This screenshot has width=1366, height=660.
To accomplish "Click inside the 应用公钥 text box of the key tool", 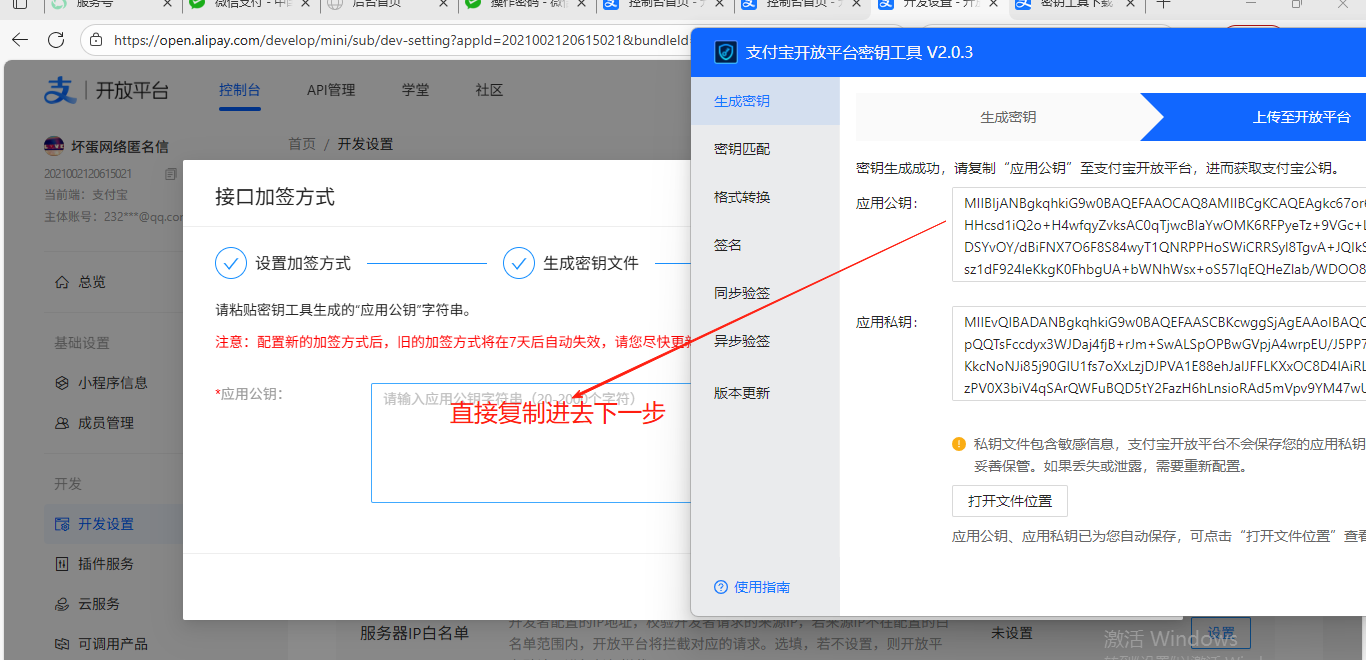I will point(1159,235).
